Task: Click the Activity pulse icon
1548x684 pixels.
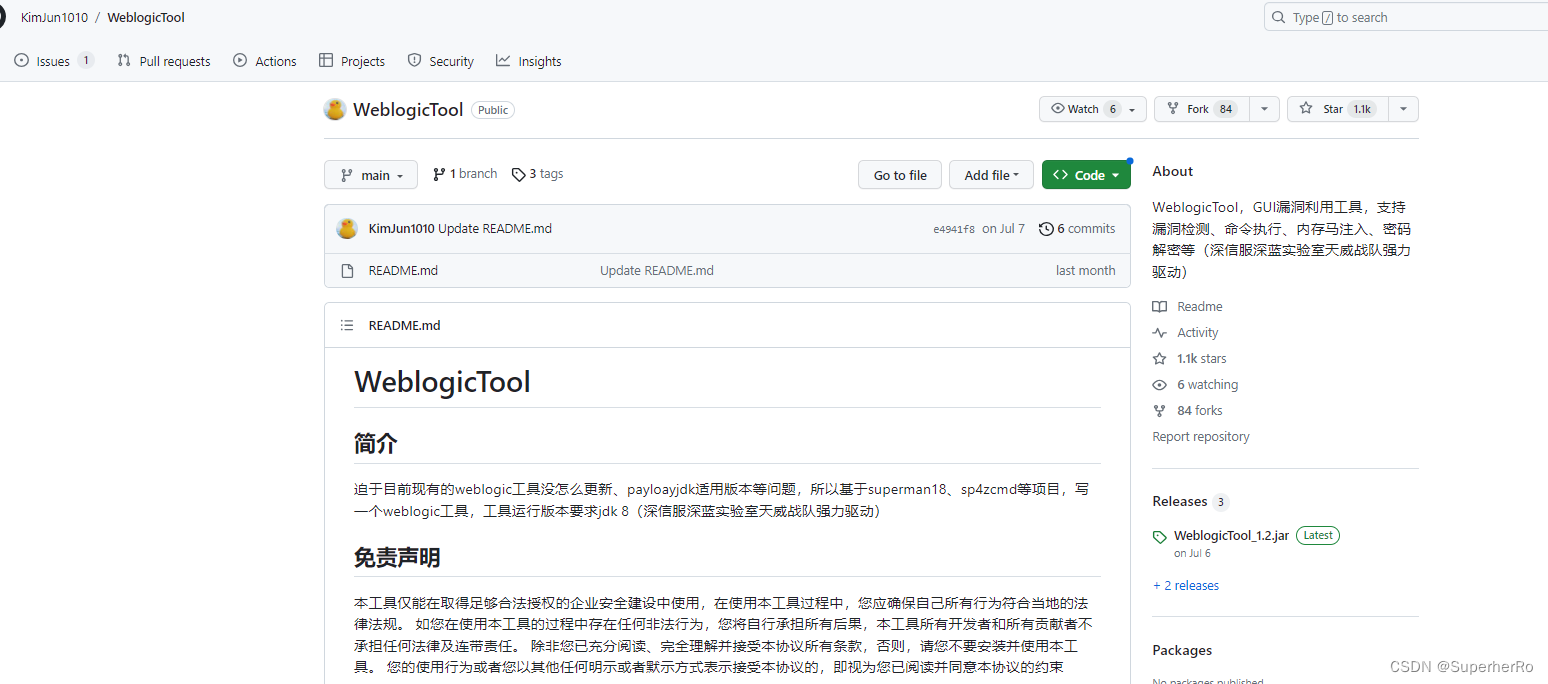Action: pyautogui.click(x=1161, y=332)
